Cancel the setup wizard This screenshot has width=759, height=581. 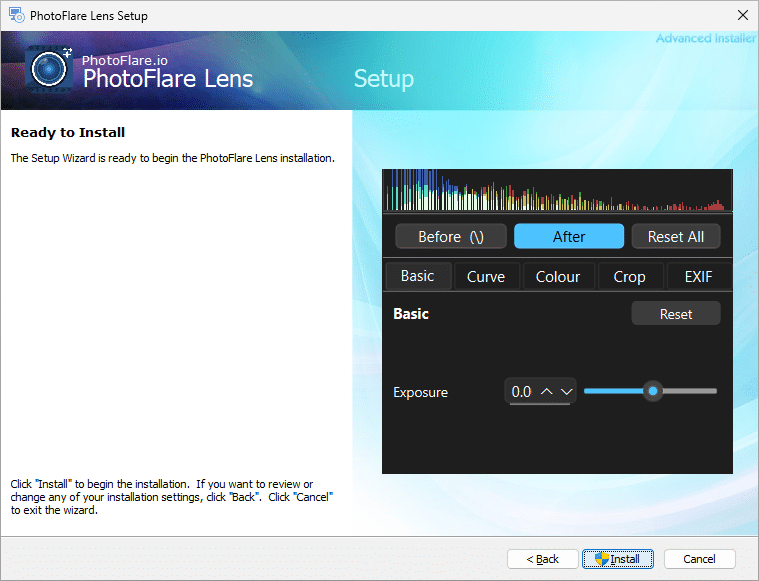pyautogui.click(x=699, y=559)
